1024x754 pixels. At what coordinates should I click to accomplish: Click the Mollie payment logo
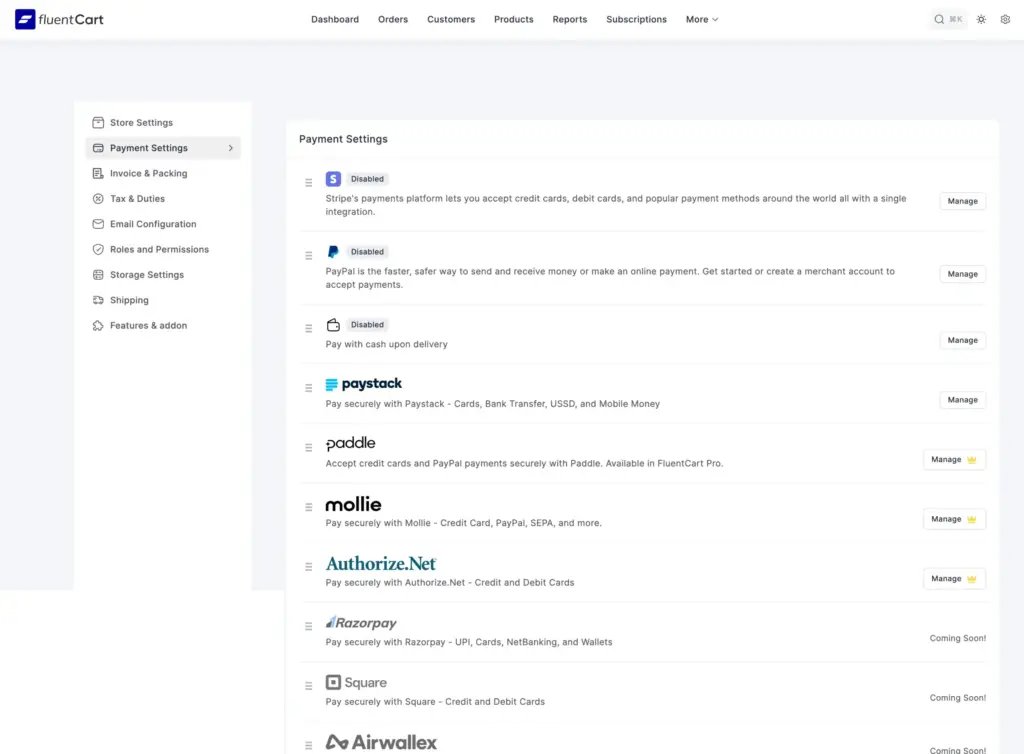pyautogui.click(x=353, y=504)
